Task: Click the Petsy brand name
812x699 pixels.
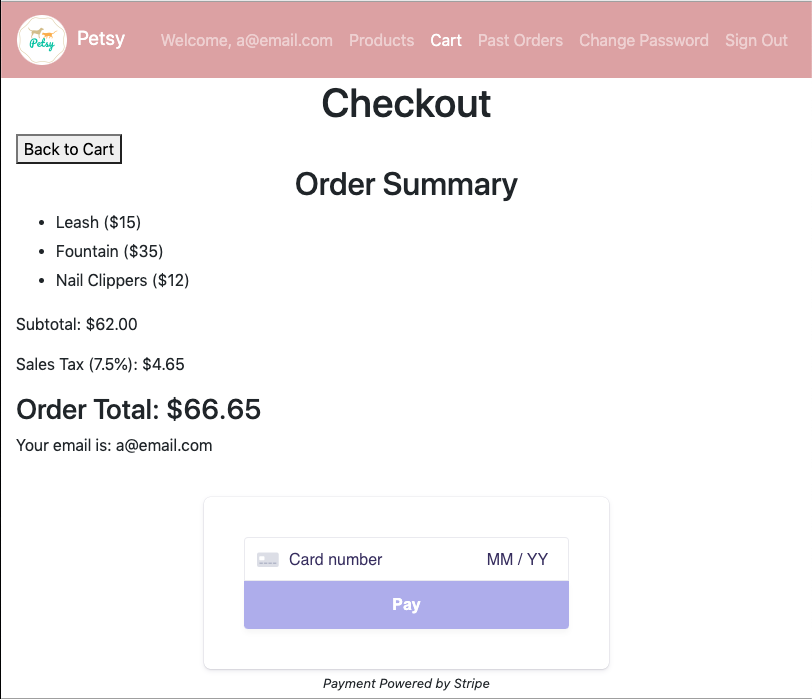Action: (101, 39)
